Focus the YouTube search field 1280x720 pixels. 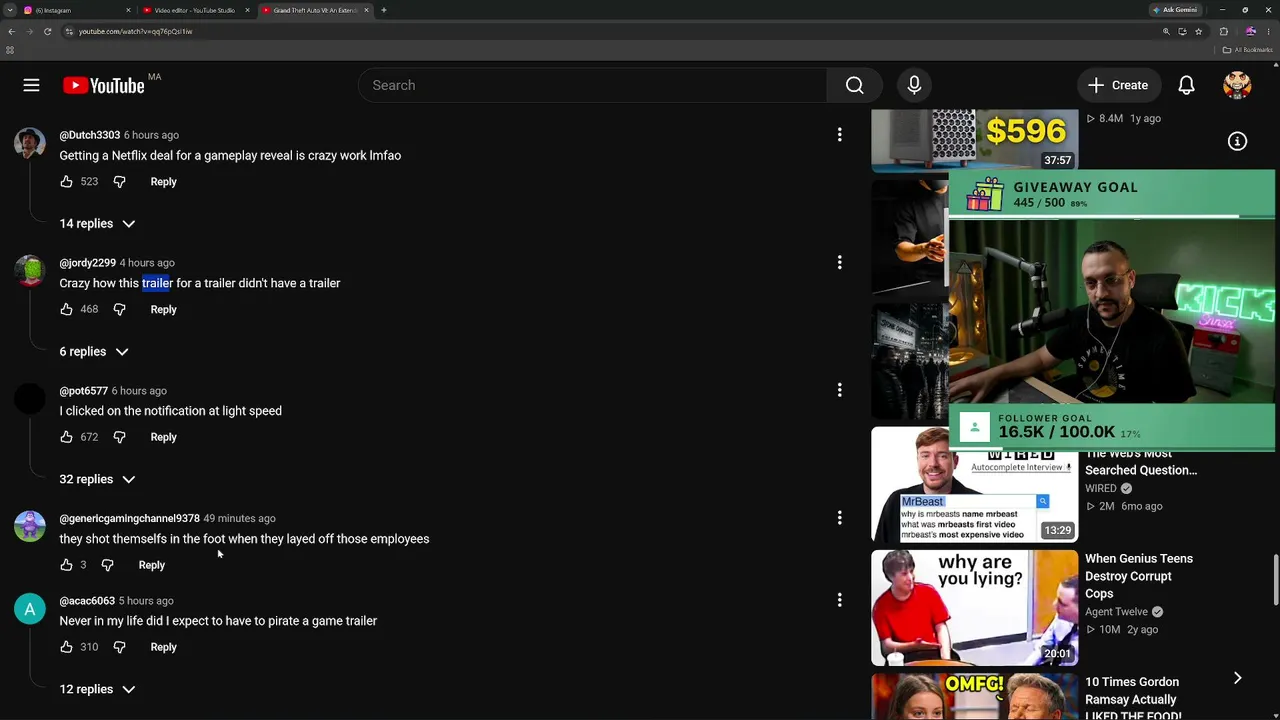592,85
